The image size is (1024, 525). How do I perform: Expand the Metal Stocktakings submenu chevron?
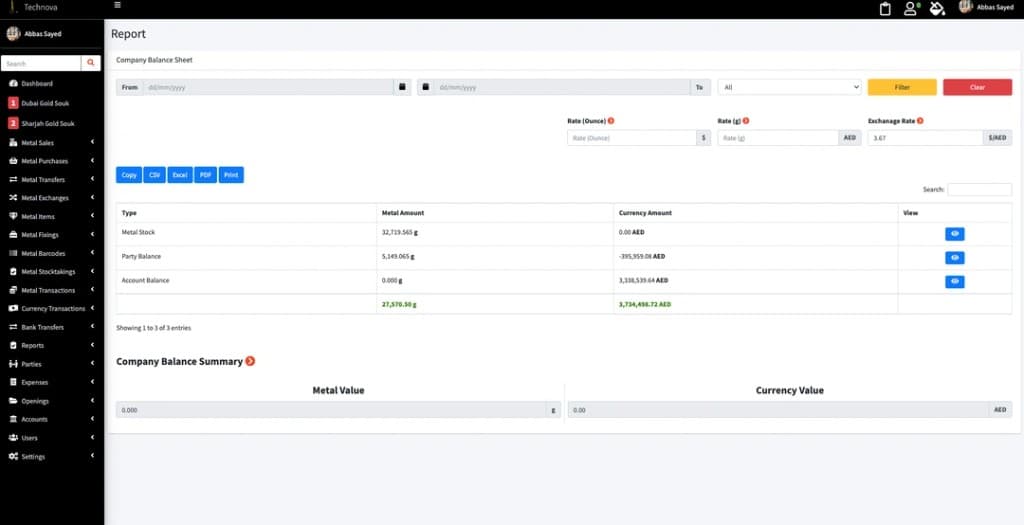[x=92, y=272]
